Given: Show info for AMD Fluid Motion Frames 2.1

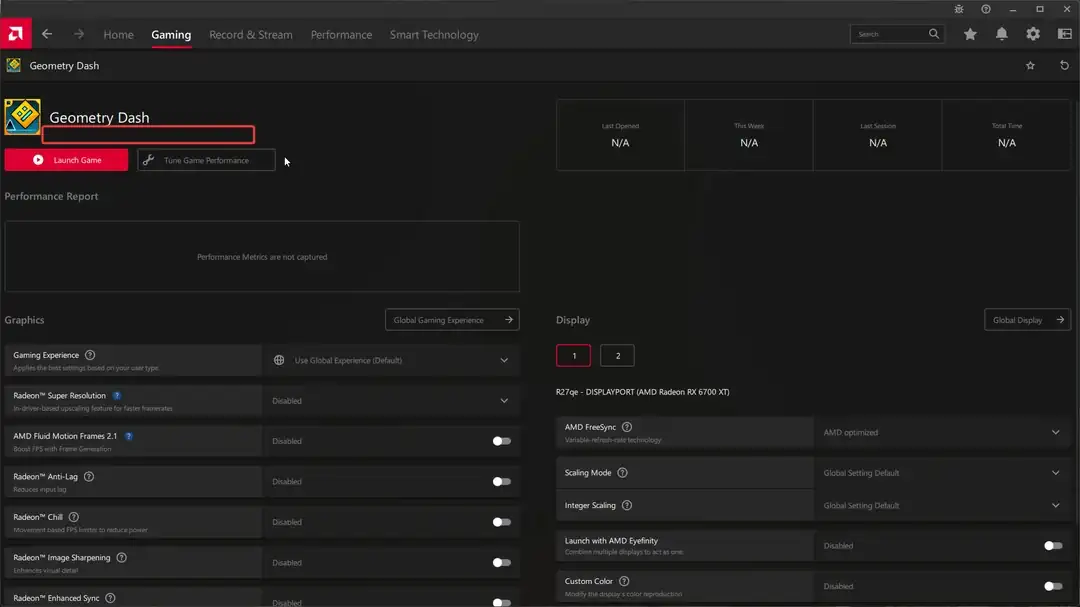Looking at the screenshot, I should (128, 436).
